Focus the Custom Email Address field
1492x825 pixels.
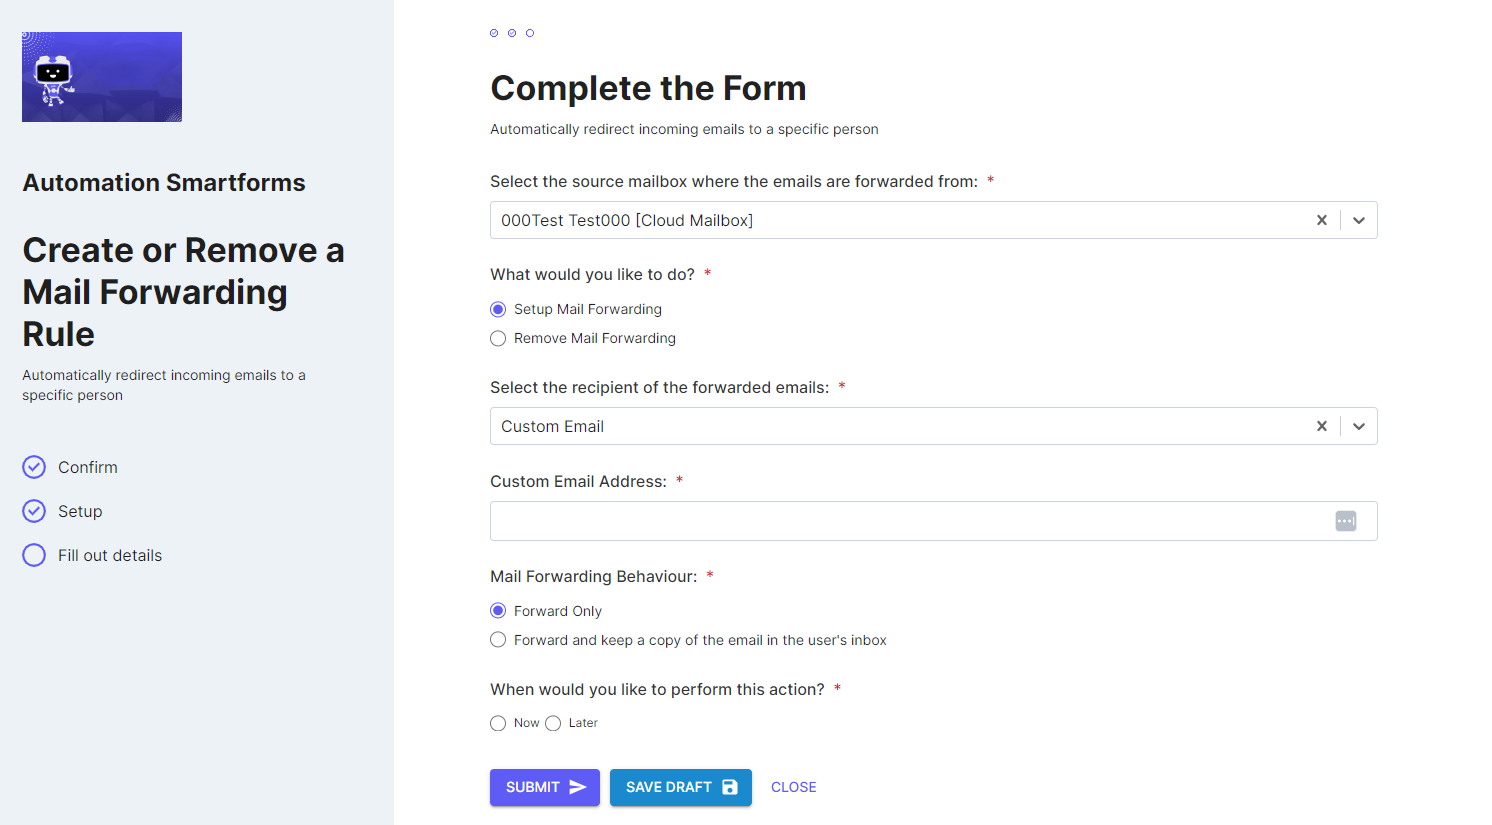934,521
